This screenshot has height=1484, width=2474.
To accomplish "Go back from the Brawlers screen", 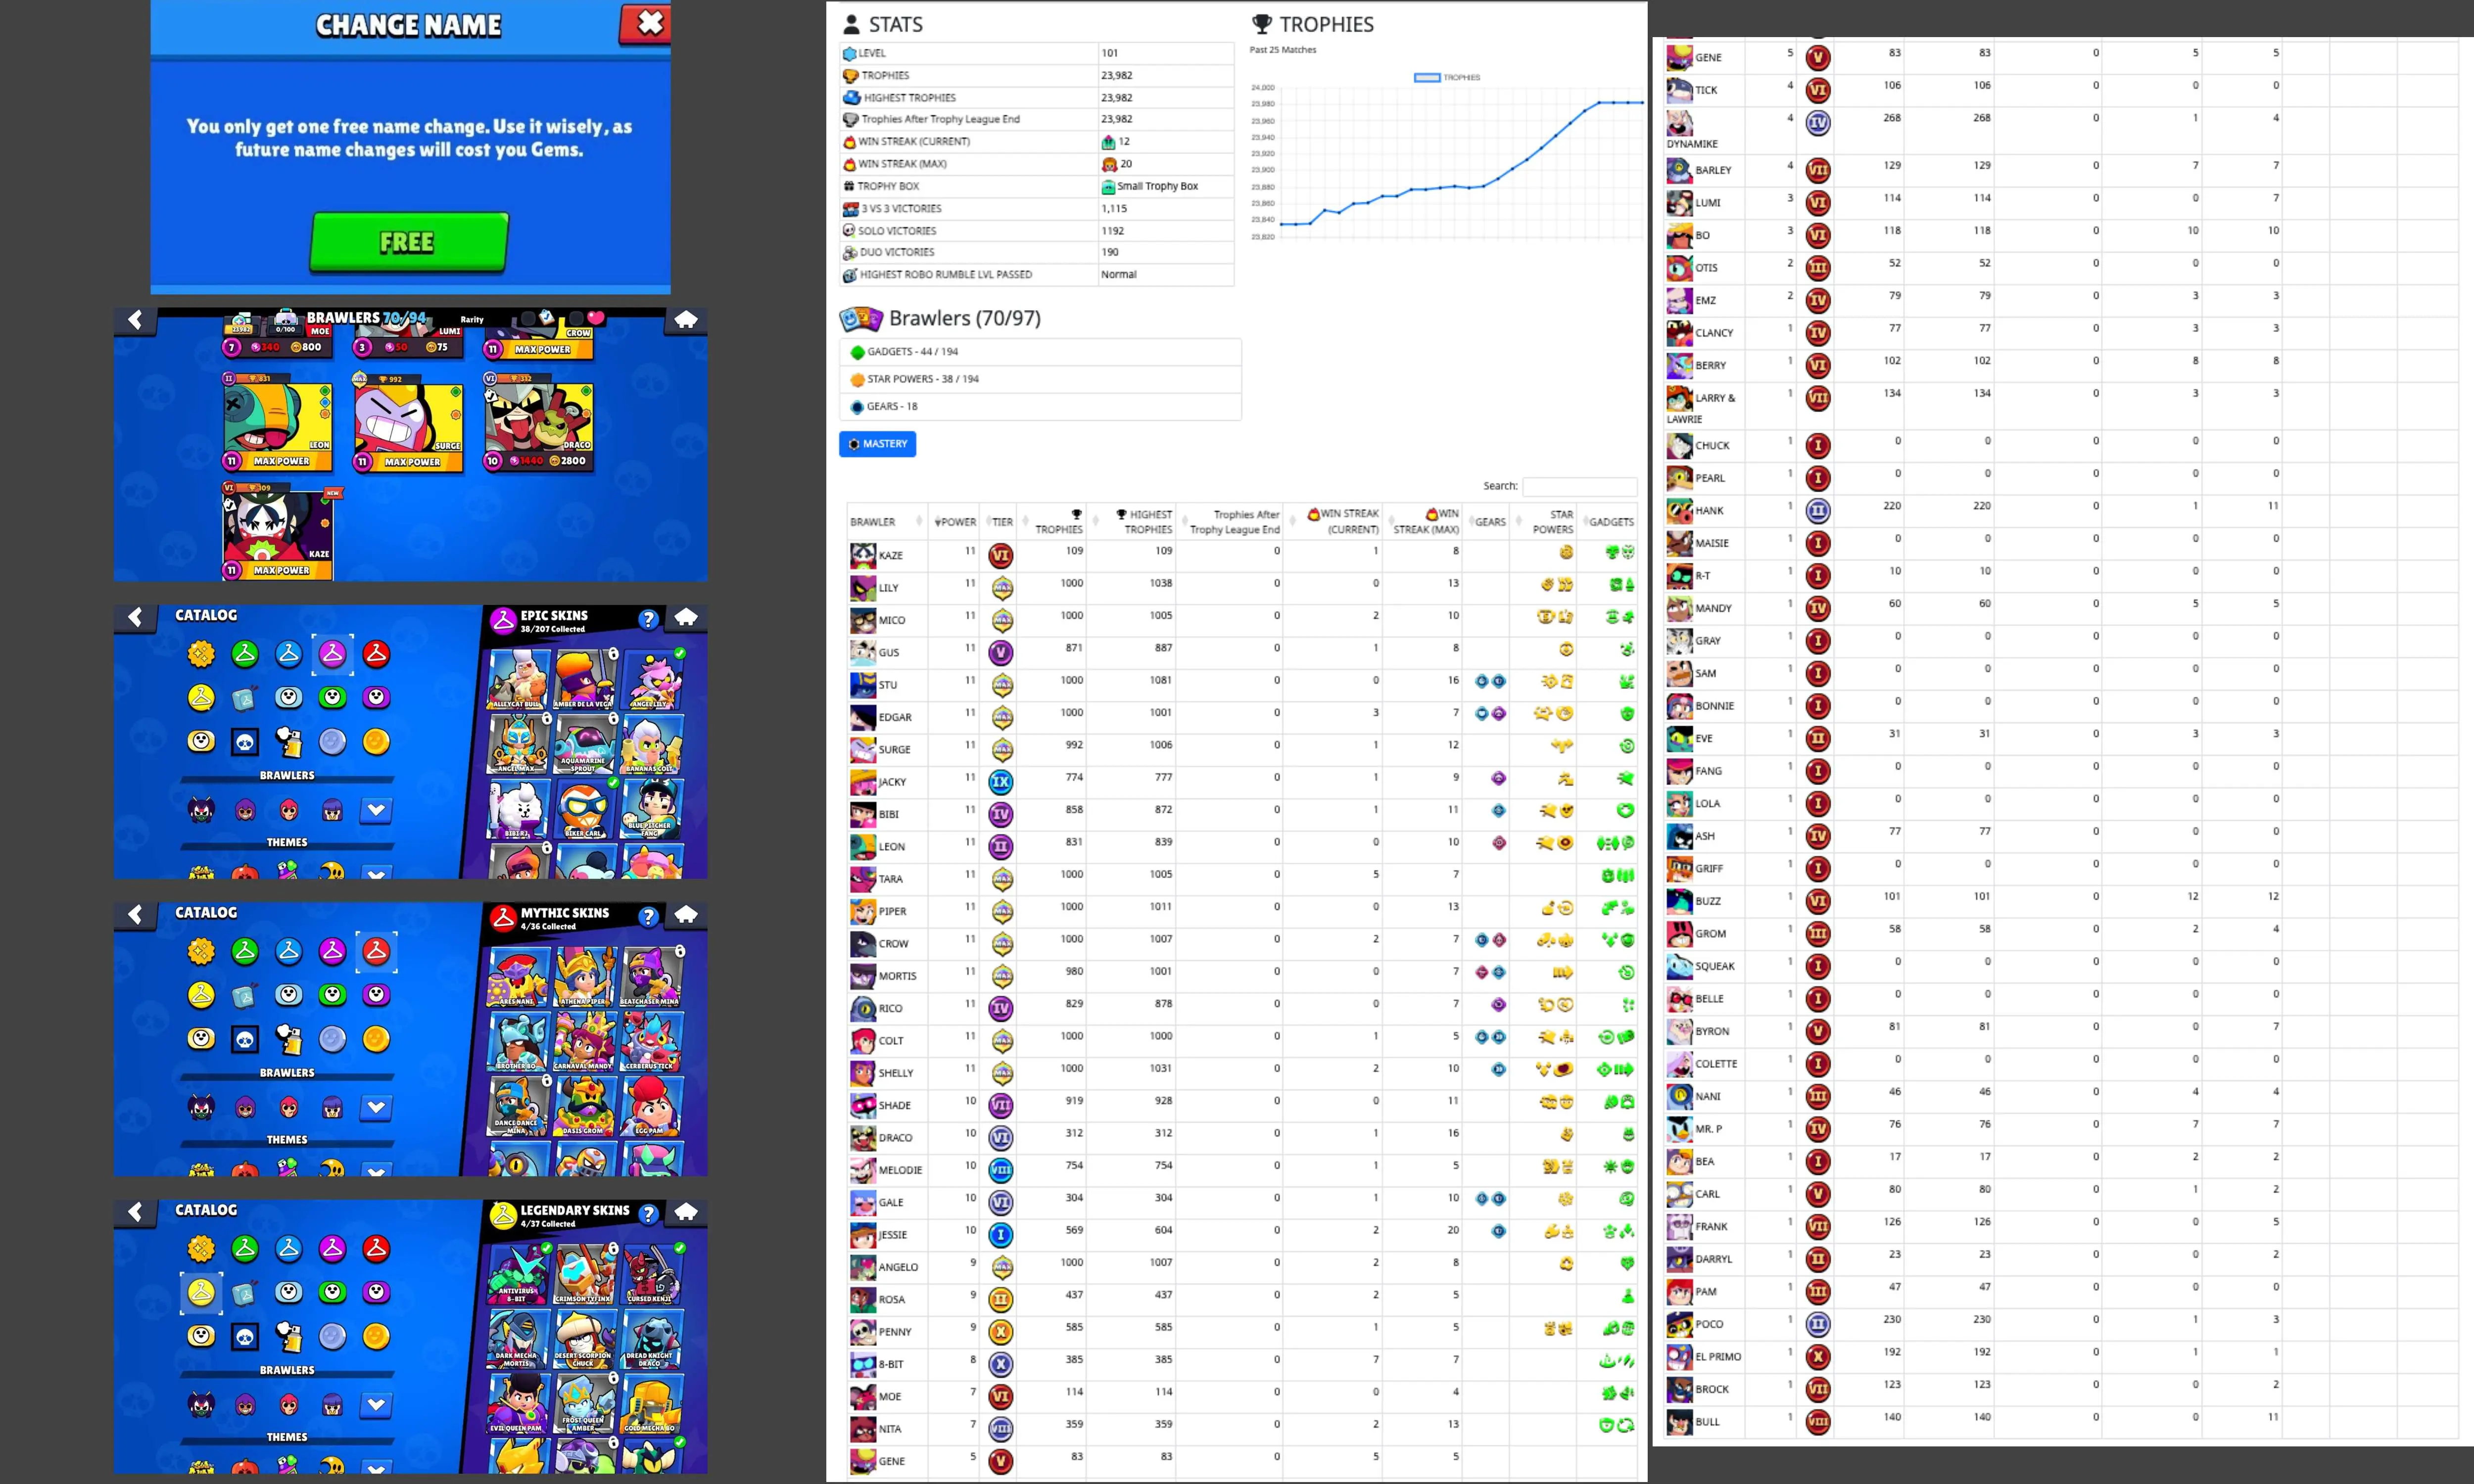I will pos(136,320).
